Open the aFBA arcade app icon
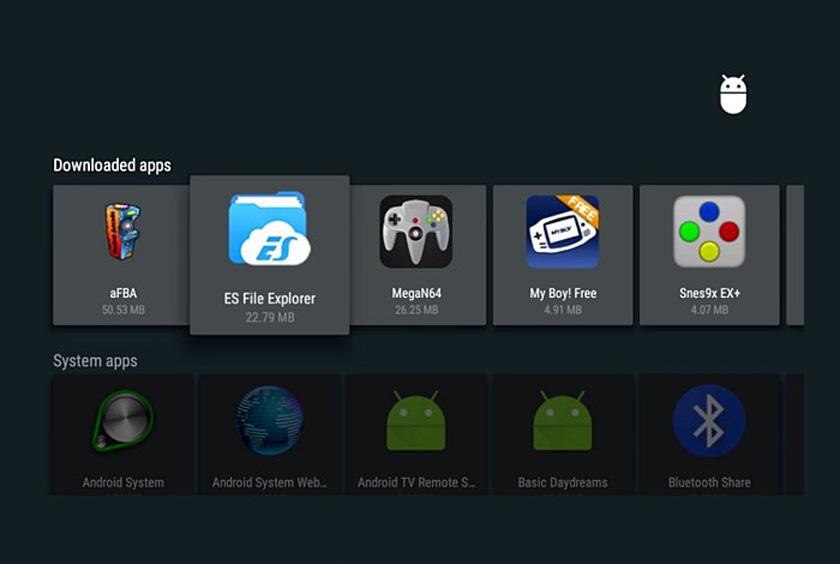840x564 pixels. point(123,231)
